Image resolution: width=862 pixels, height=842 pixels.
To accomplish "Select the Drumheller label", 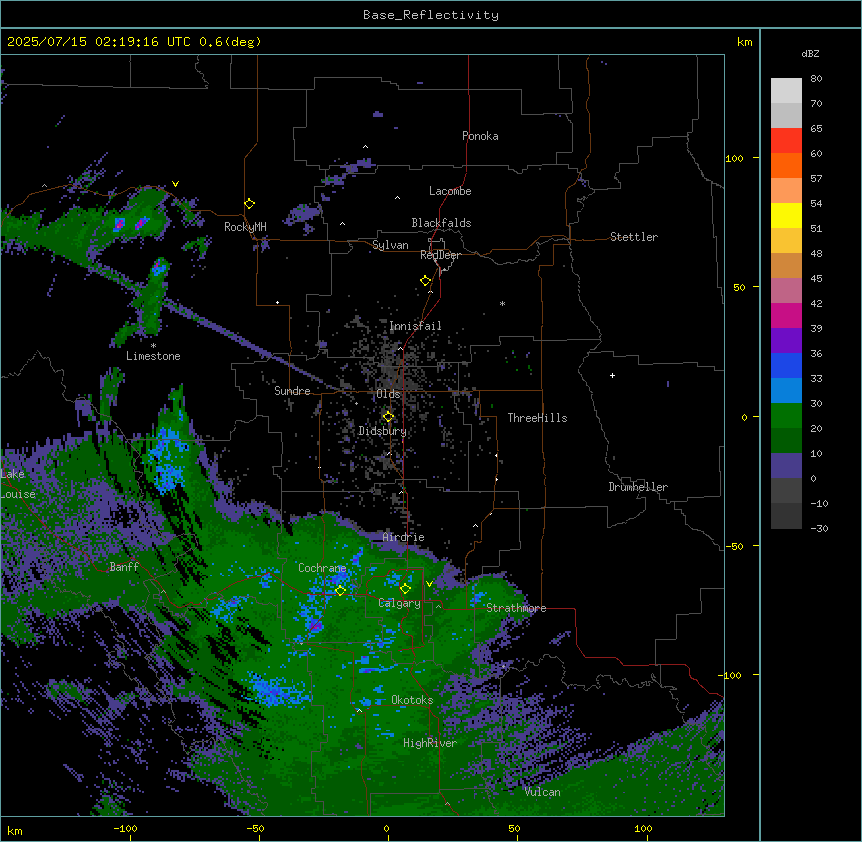I will coord(638,487).
